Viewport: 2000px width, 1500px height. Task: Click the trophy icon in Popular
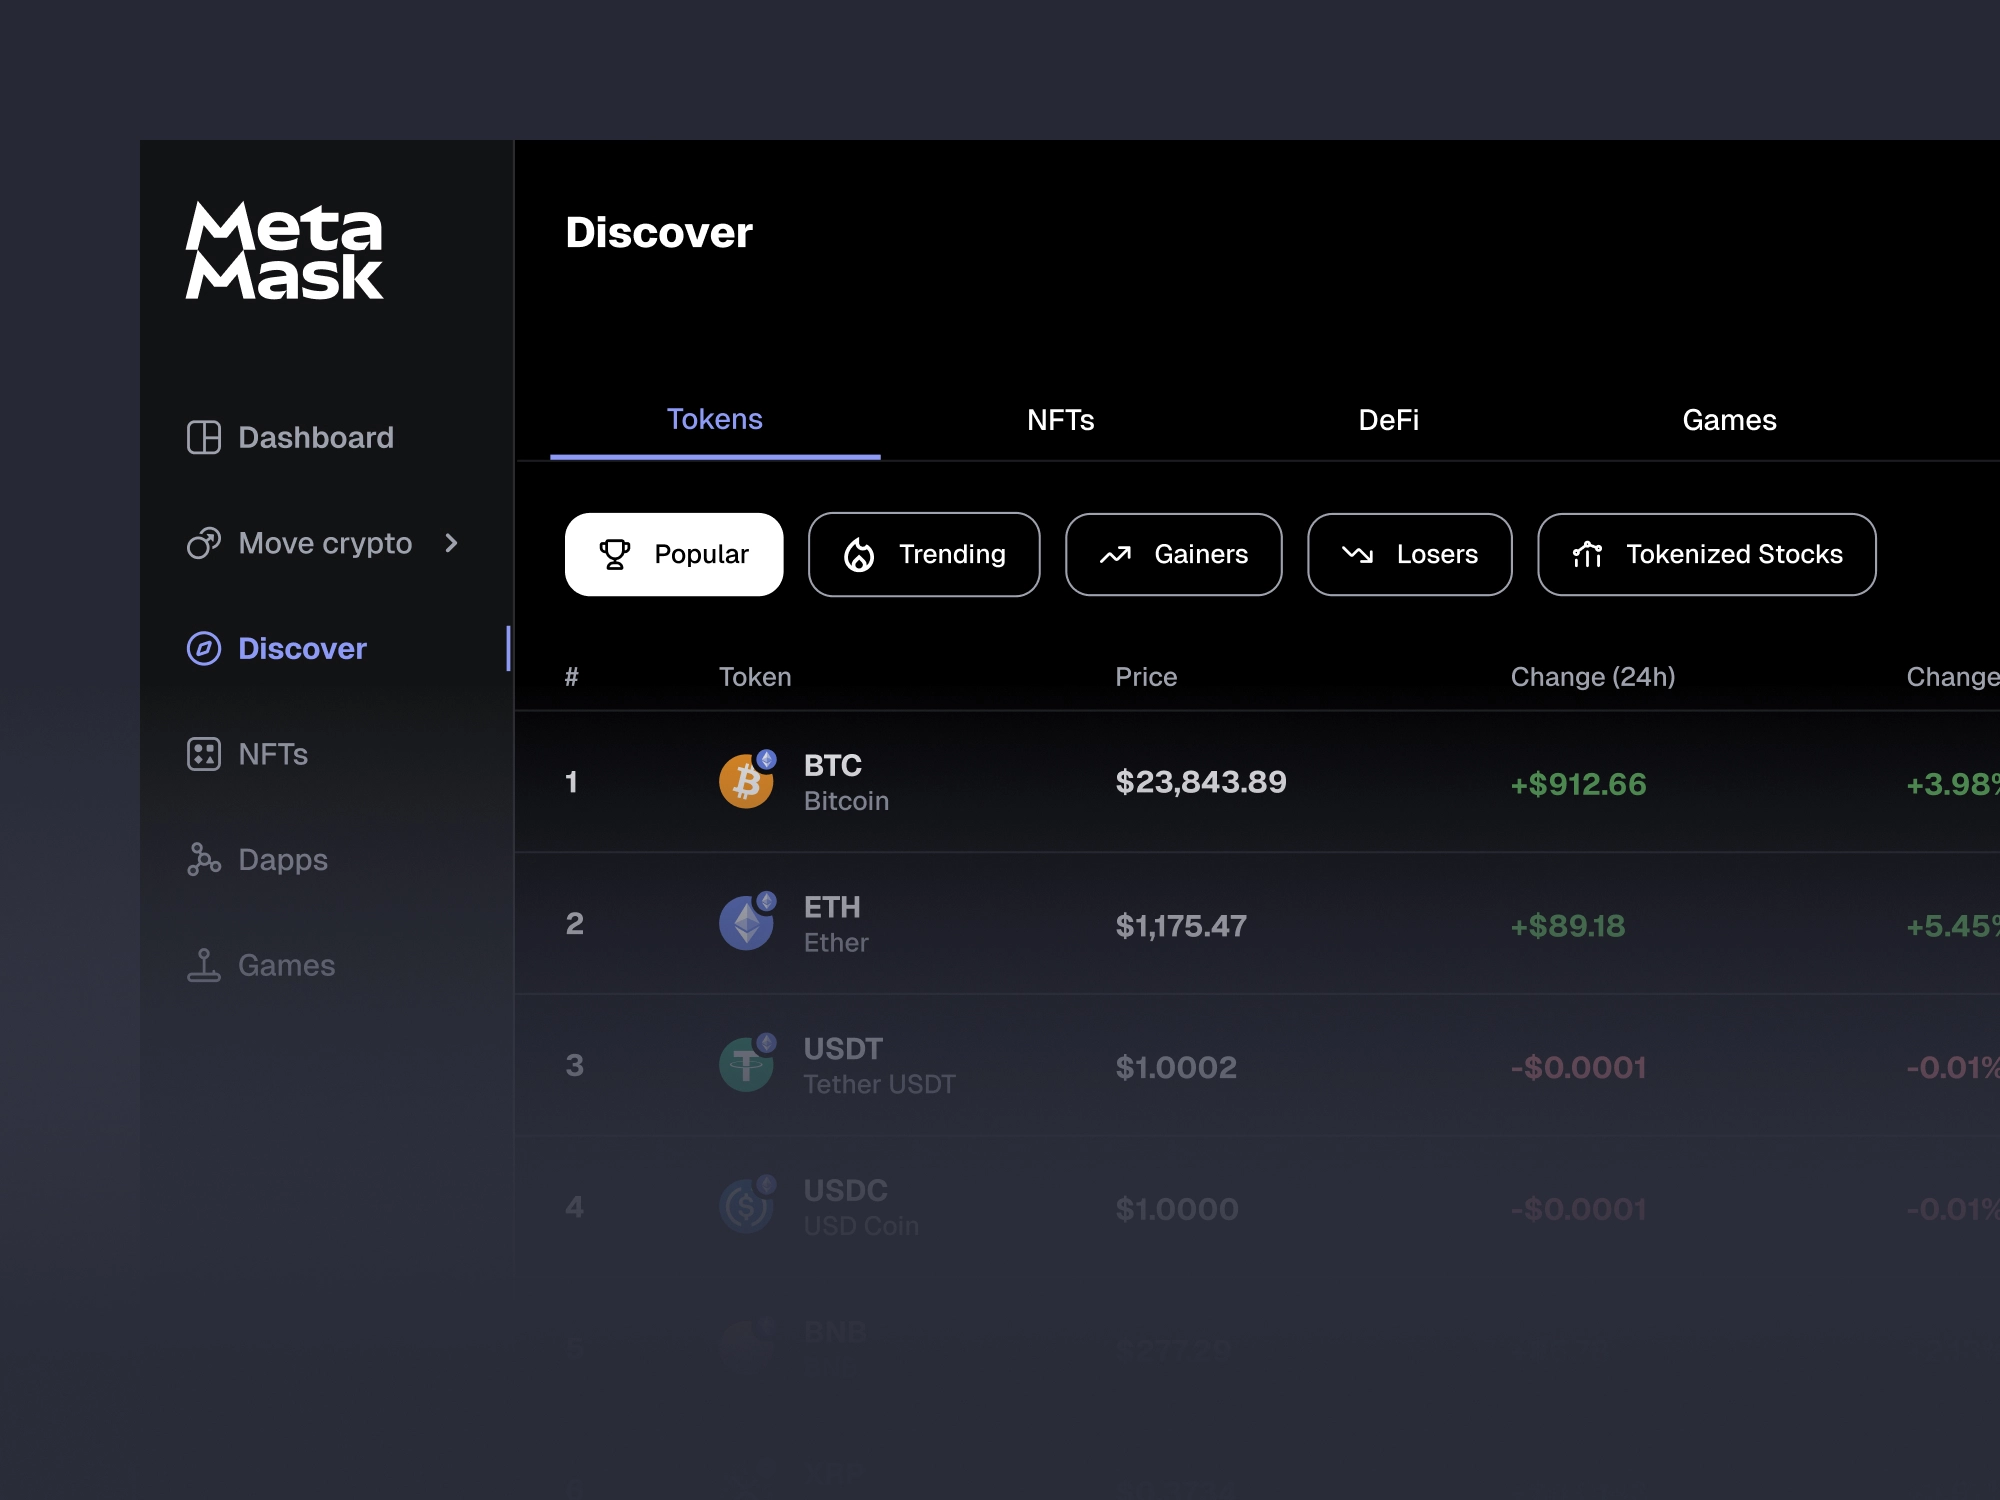615,554
